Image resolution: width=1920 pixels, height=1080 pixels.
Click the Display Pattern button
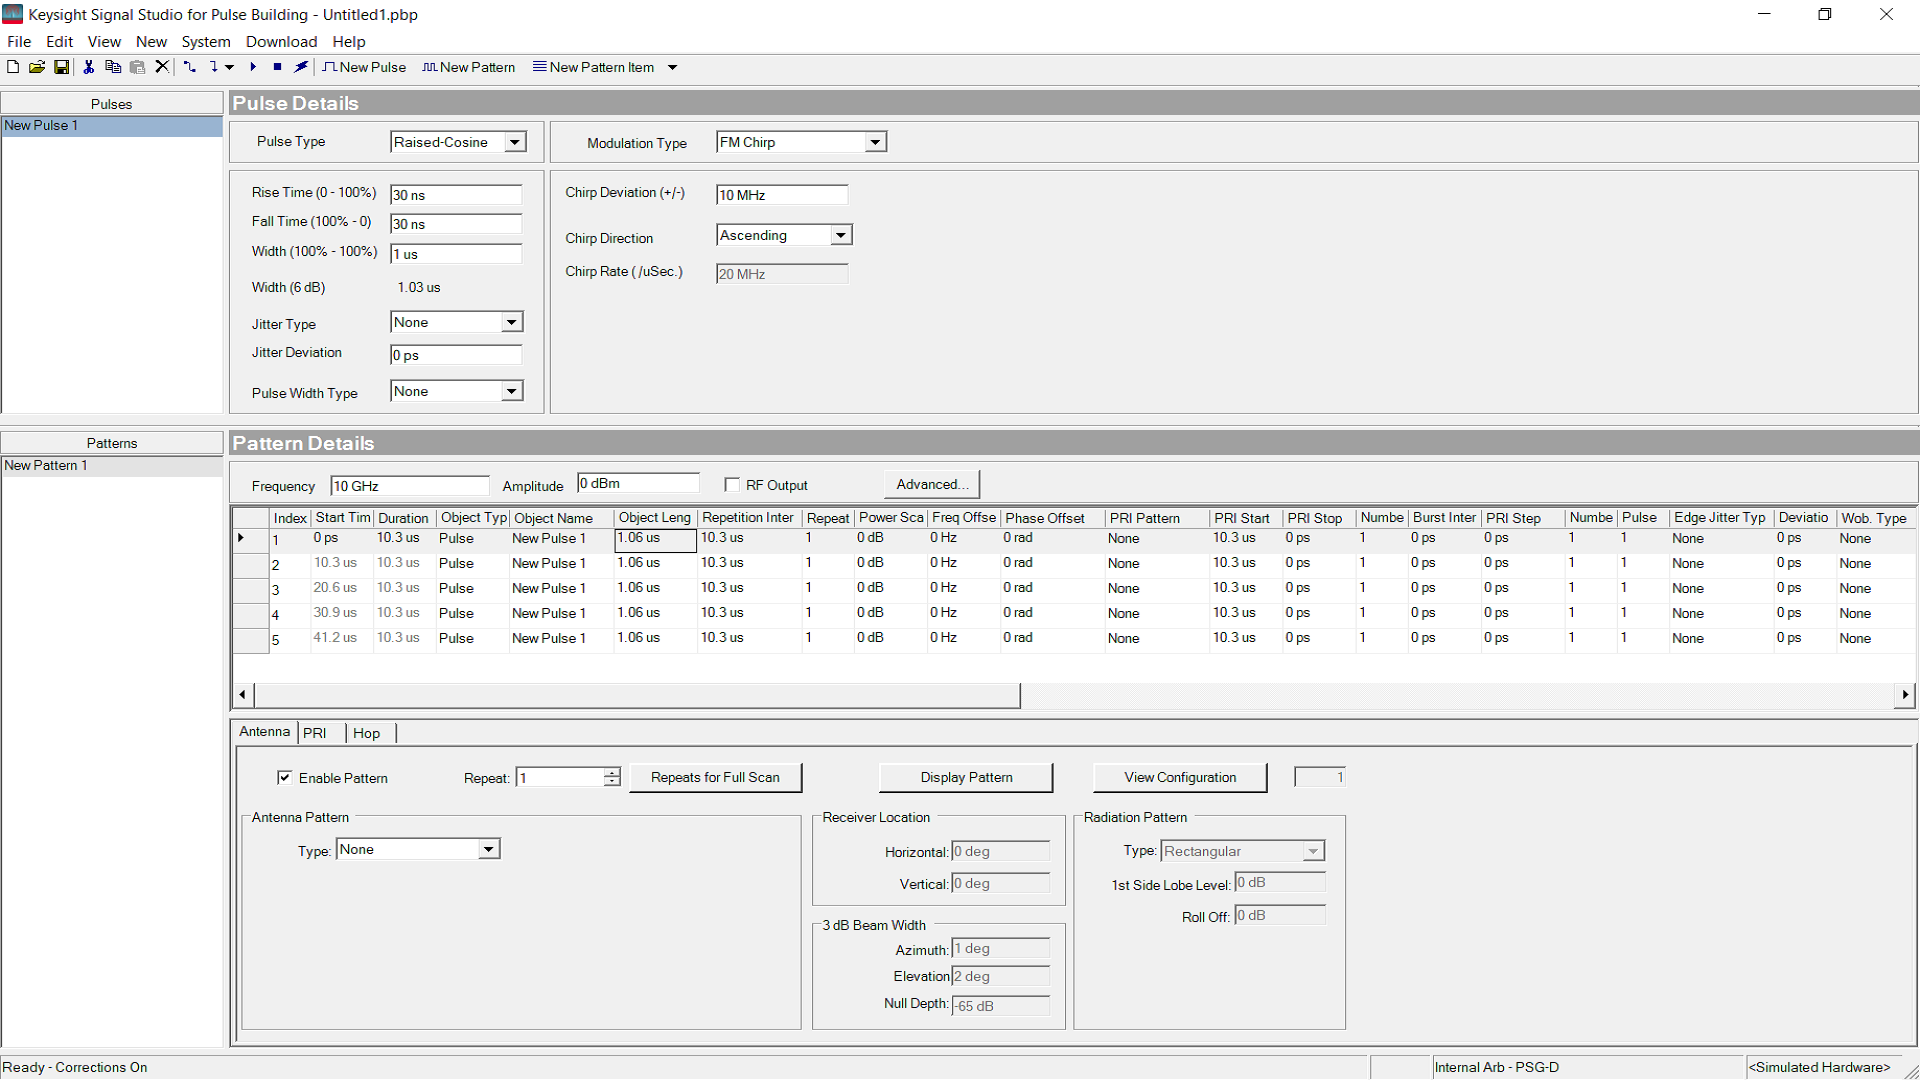[965, 777]
